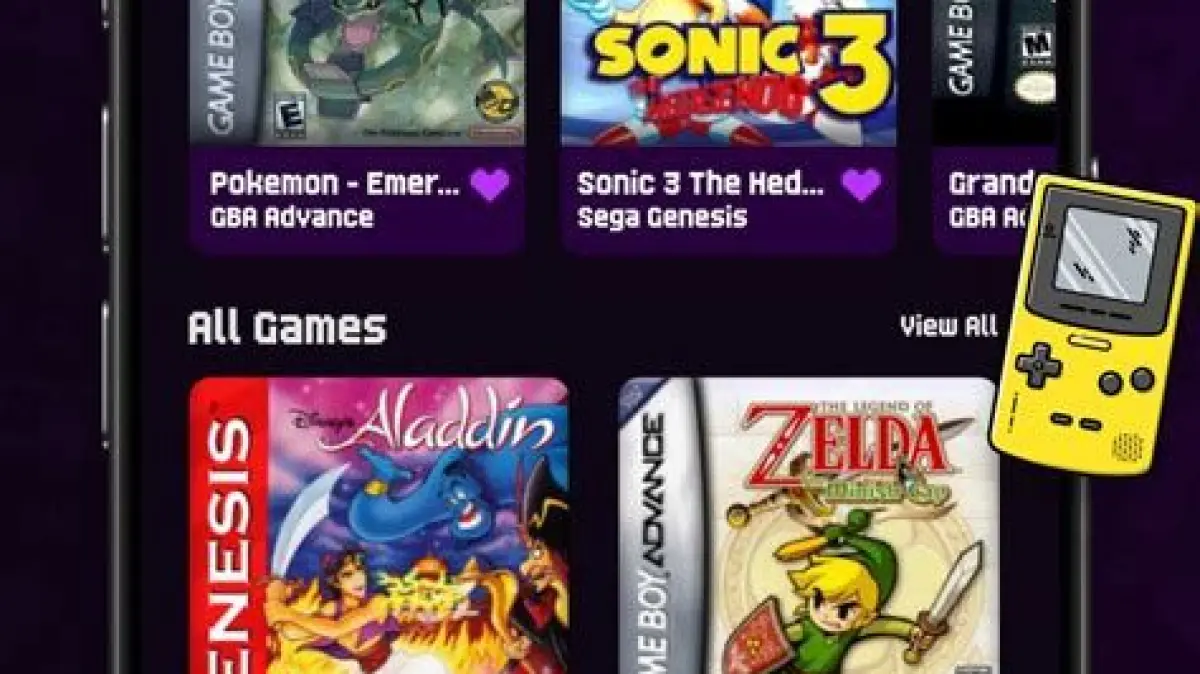Select the Pokemon - Emer... title text
The image size is (1200, 674).
[x=335, y=184]
